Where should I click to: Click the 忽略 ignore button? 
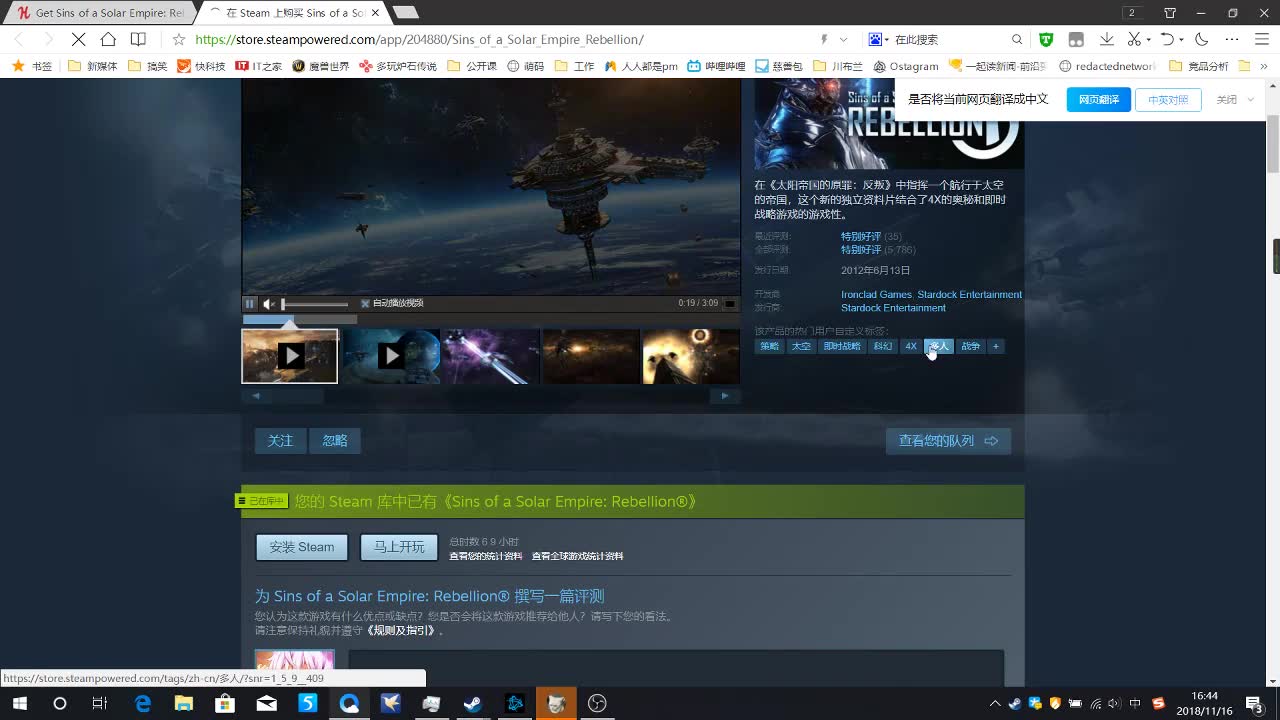click(x=335, y=441)
